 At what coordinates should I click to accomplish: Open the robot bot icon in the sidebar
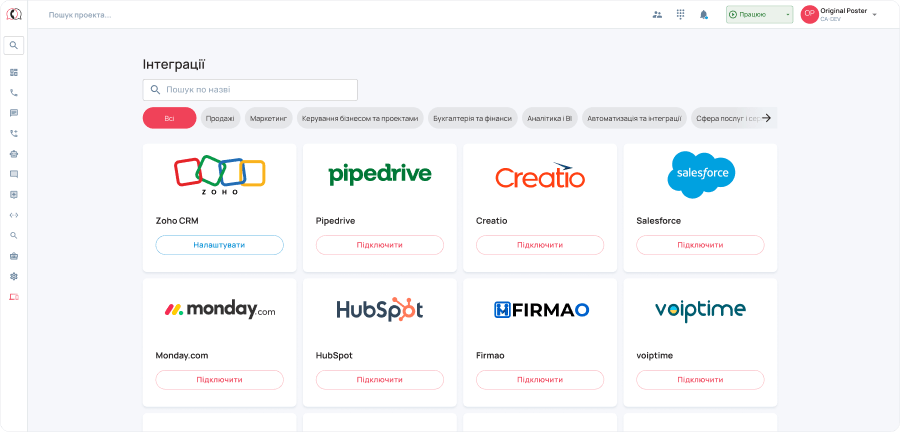tap(14, 154)
